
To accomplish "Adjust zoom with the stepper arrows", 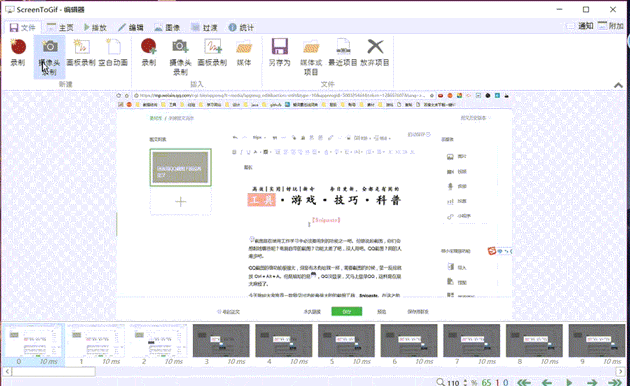I will (465, 382).
